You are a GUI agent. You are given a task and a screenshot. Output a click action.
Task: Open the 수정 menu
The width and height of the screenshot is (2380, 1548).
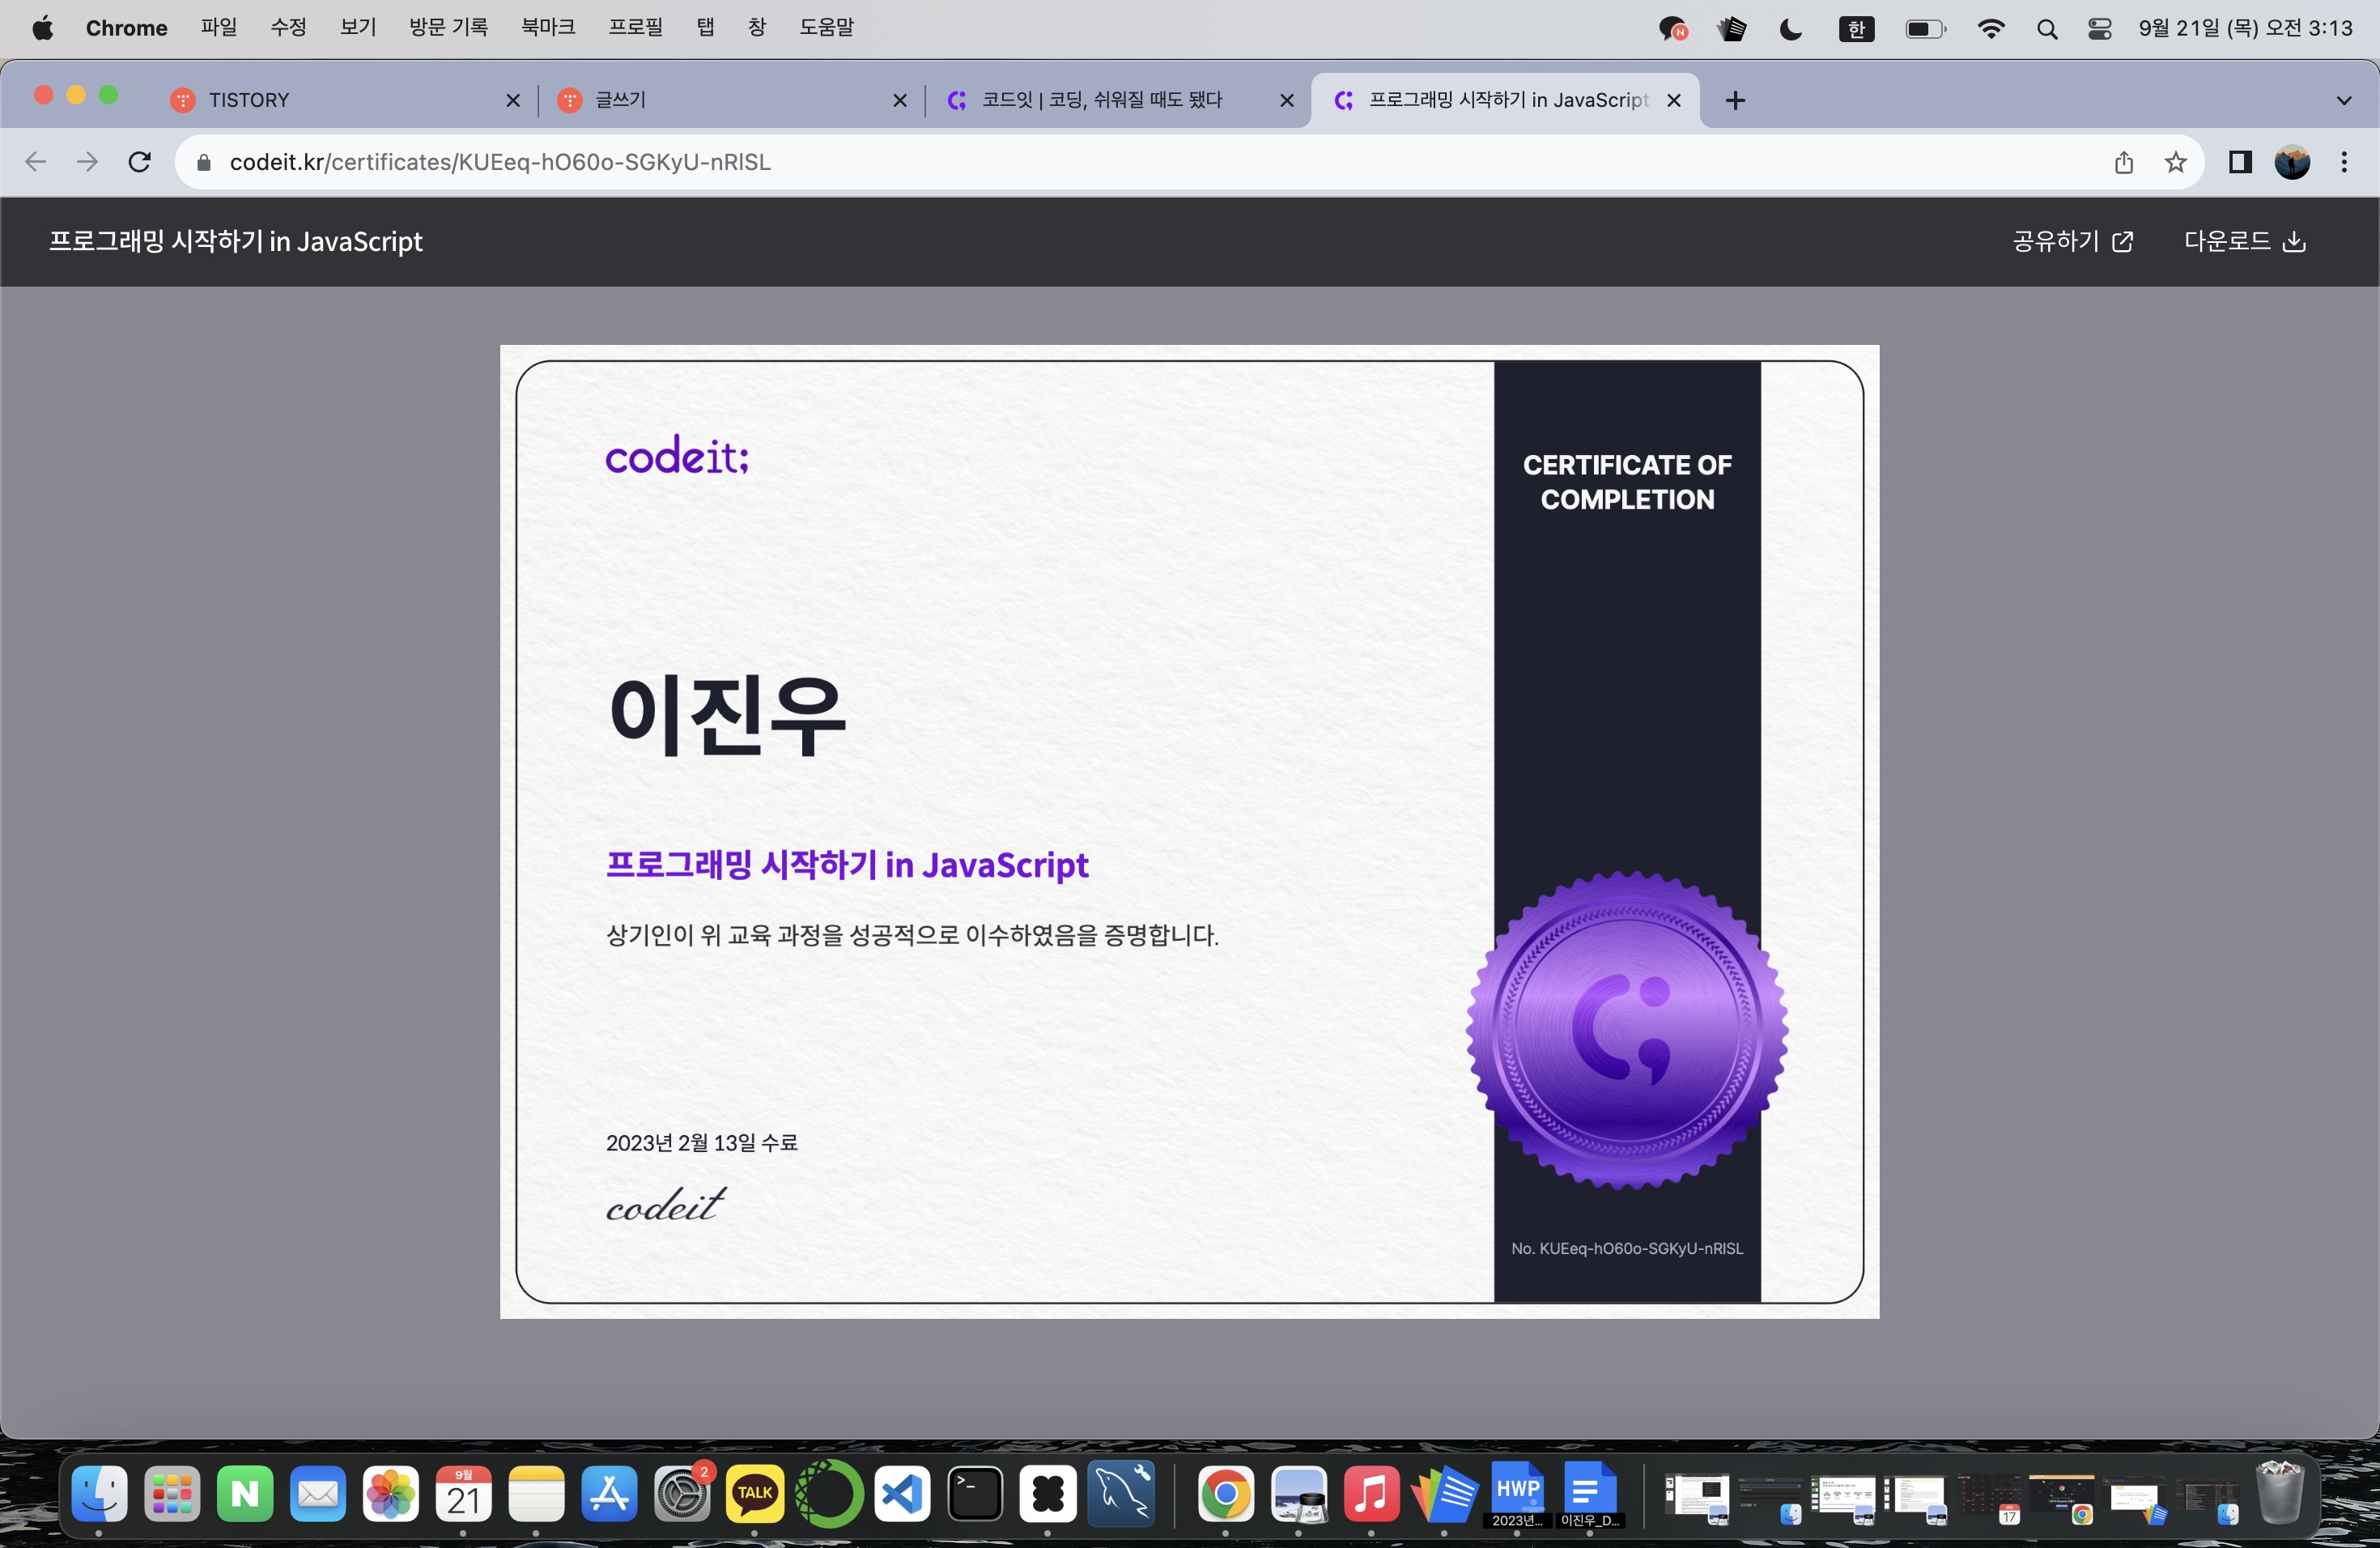[x=288, y=28]
